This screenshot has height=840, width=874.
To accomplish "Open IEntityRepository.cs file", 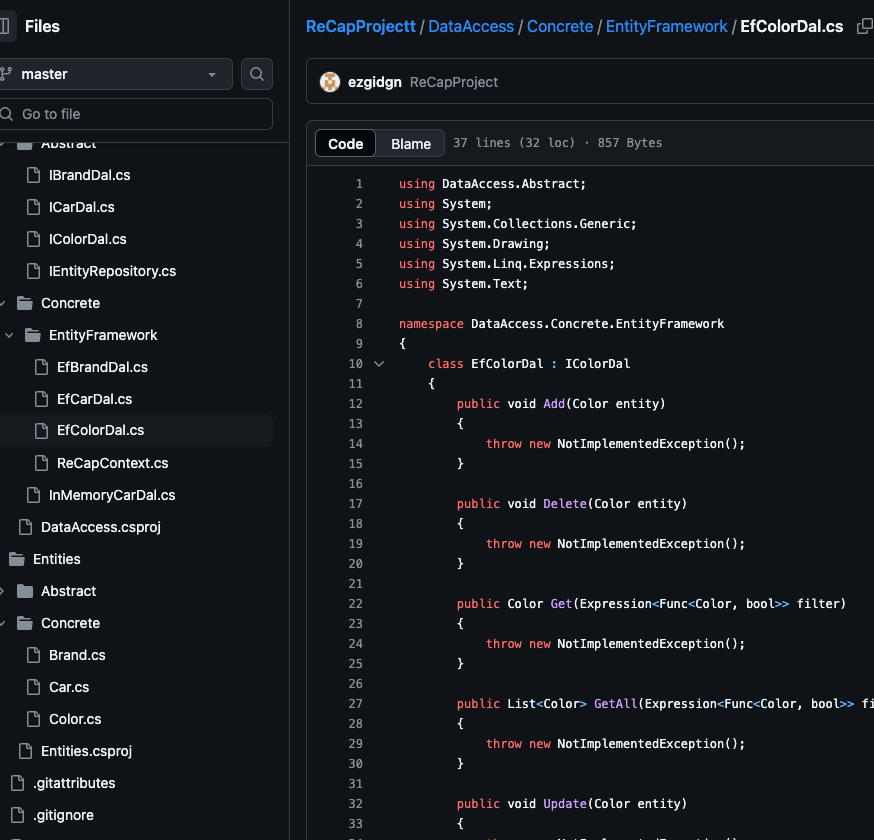I will (112, 271).
